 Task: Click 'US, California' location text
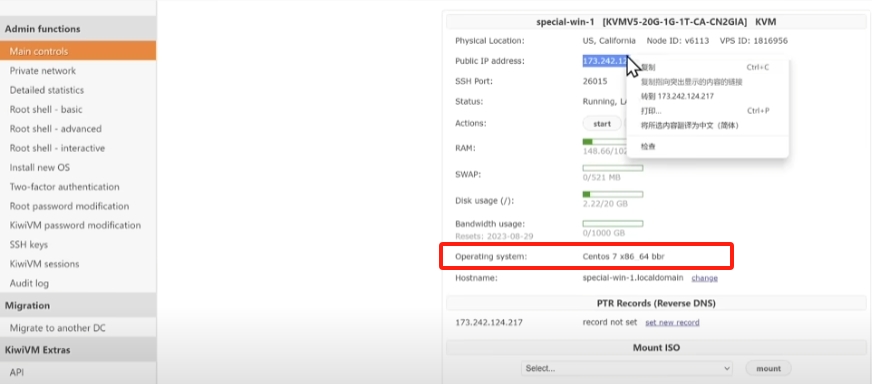pos(609,41)
